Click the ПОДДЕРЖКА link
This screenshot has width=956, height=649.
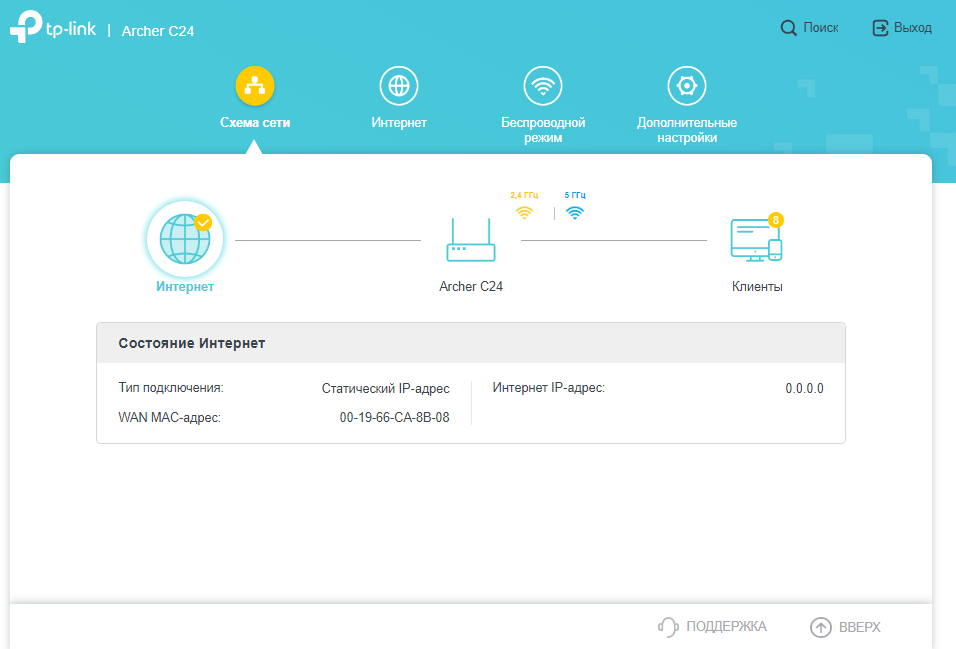tap(726, 627)
